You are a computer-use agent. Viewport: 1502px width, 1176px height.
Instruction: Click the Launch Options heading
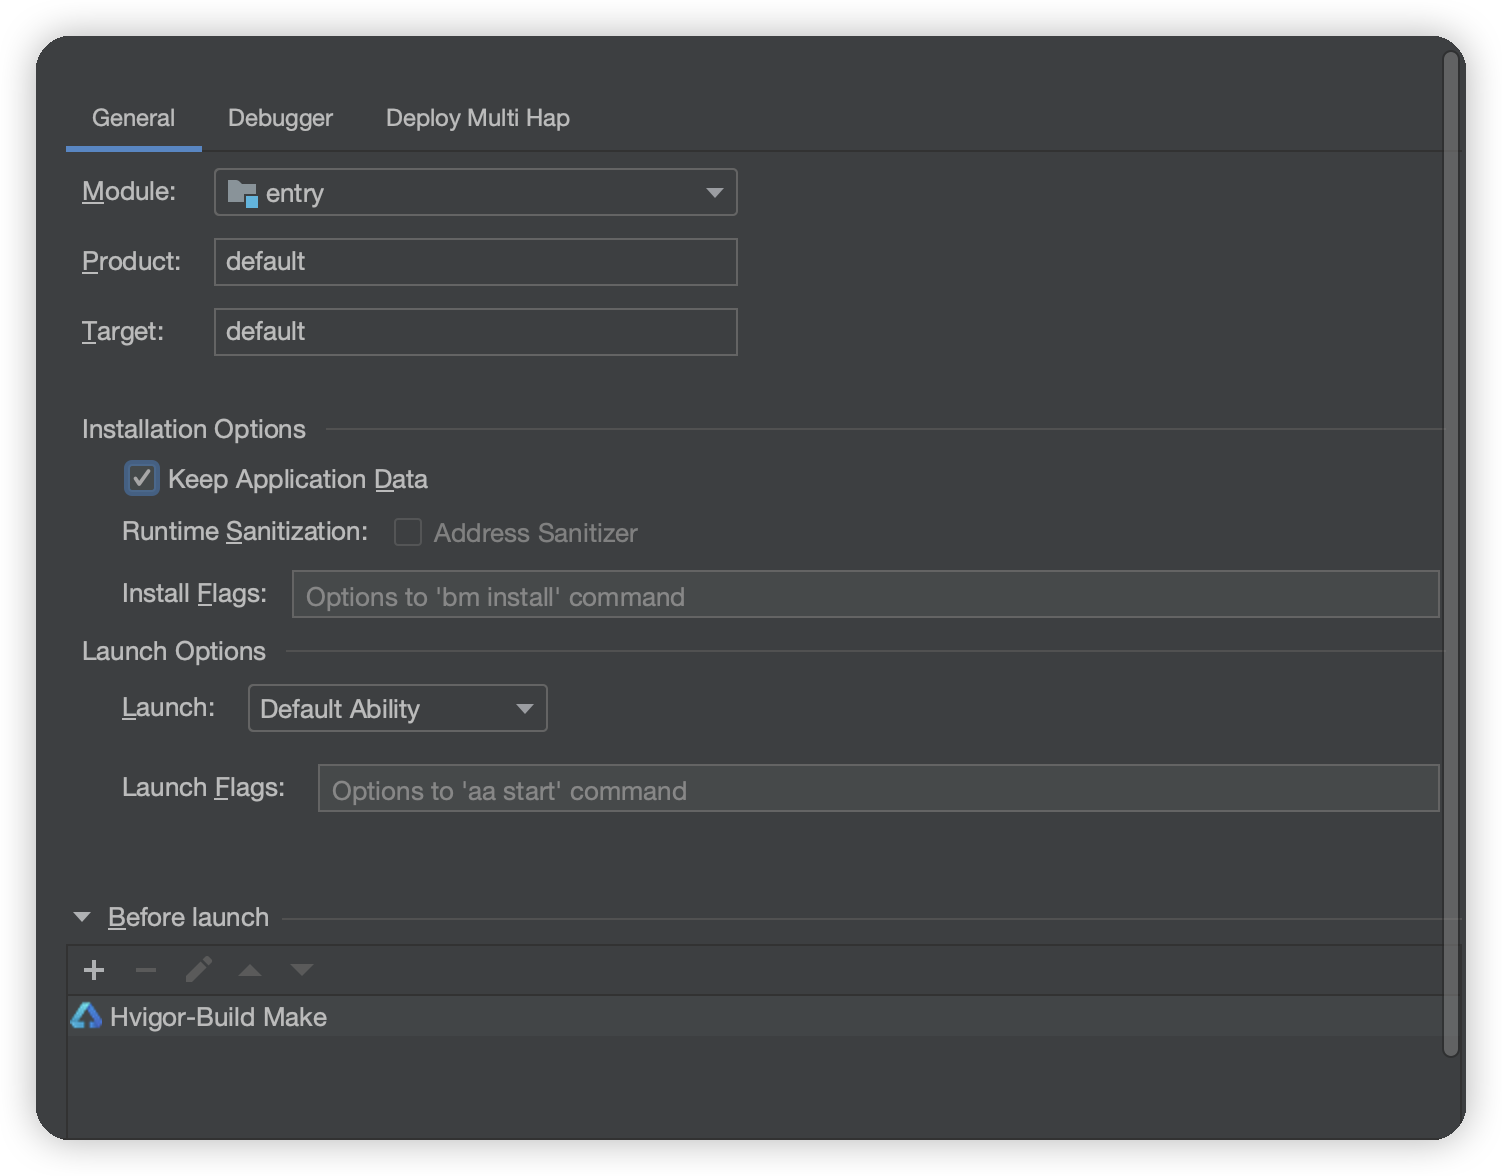pyautogui.click(x=174, y=651)
